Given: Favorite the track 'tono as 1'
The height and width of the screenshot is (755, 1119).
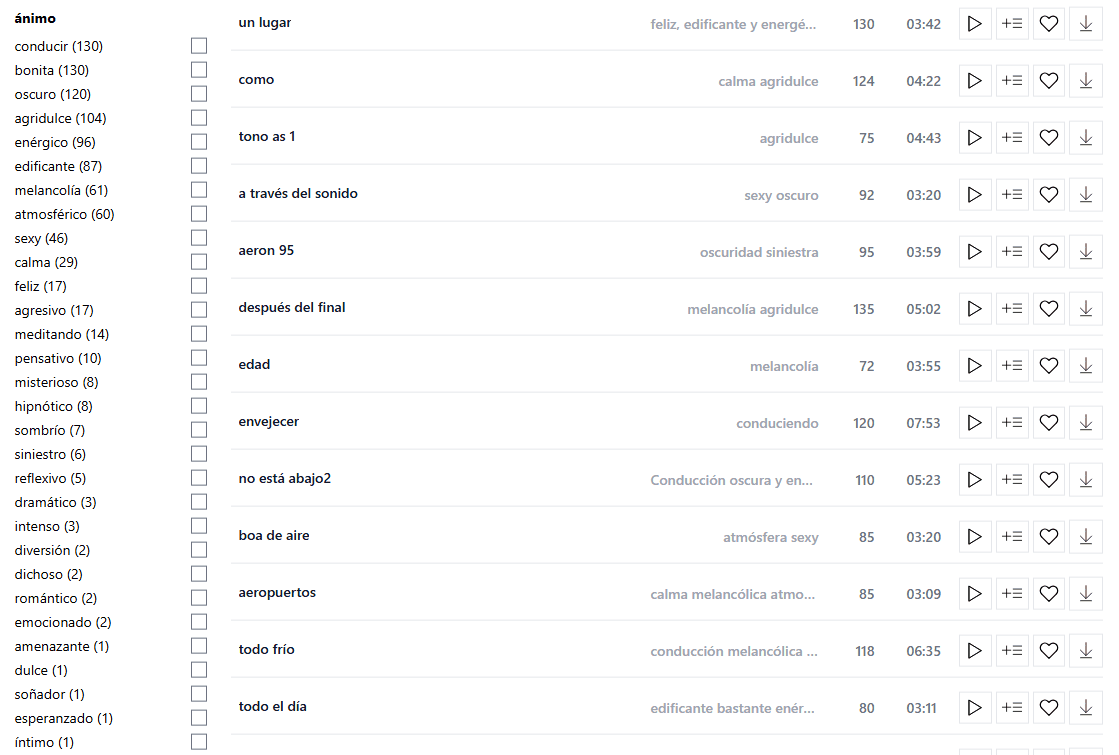Looking at the screenshot, I should 1049,138.
